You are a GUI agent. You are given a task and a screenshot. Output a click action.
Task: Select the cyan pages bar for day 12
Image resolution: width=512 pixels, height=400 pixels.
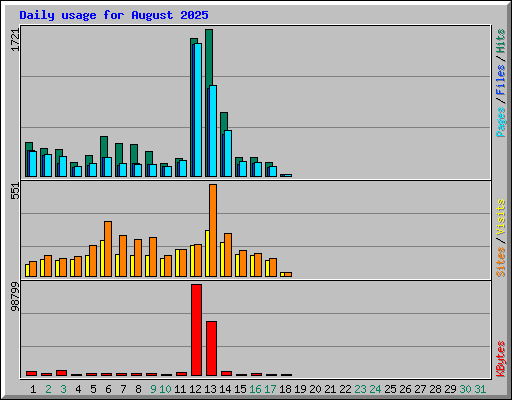[x=198, y=110]
